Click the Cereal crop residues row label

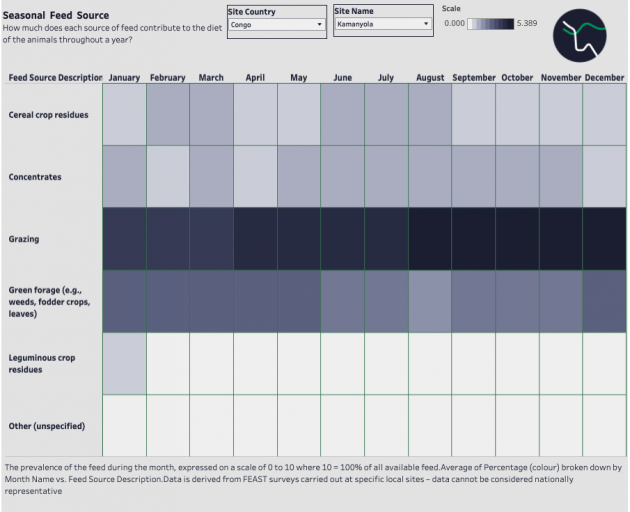(48, 115)
